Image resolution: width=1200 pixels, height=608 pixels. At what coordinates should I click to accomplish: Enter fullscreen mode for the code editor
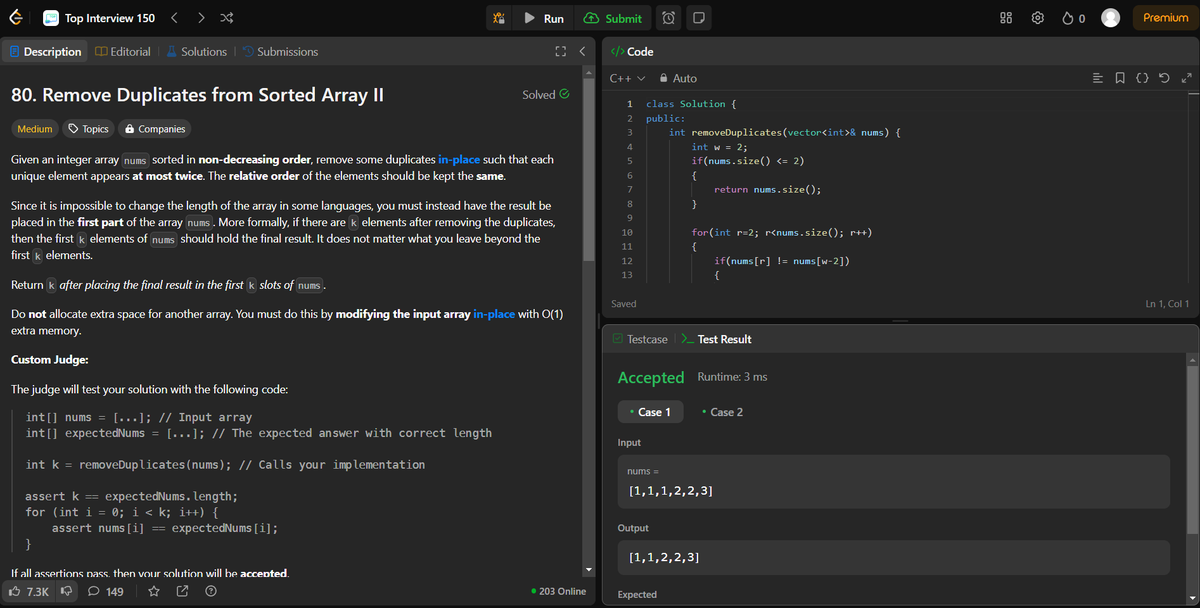click(1187, 78)
